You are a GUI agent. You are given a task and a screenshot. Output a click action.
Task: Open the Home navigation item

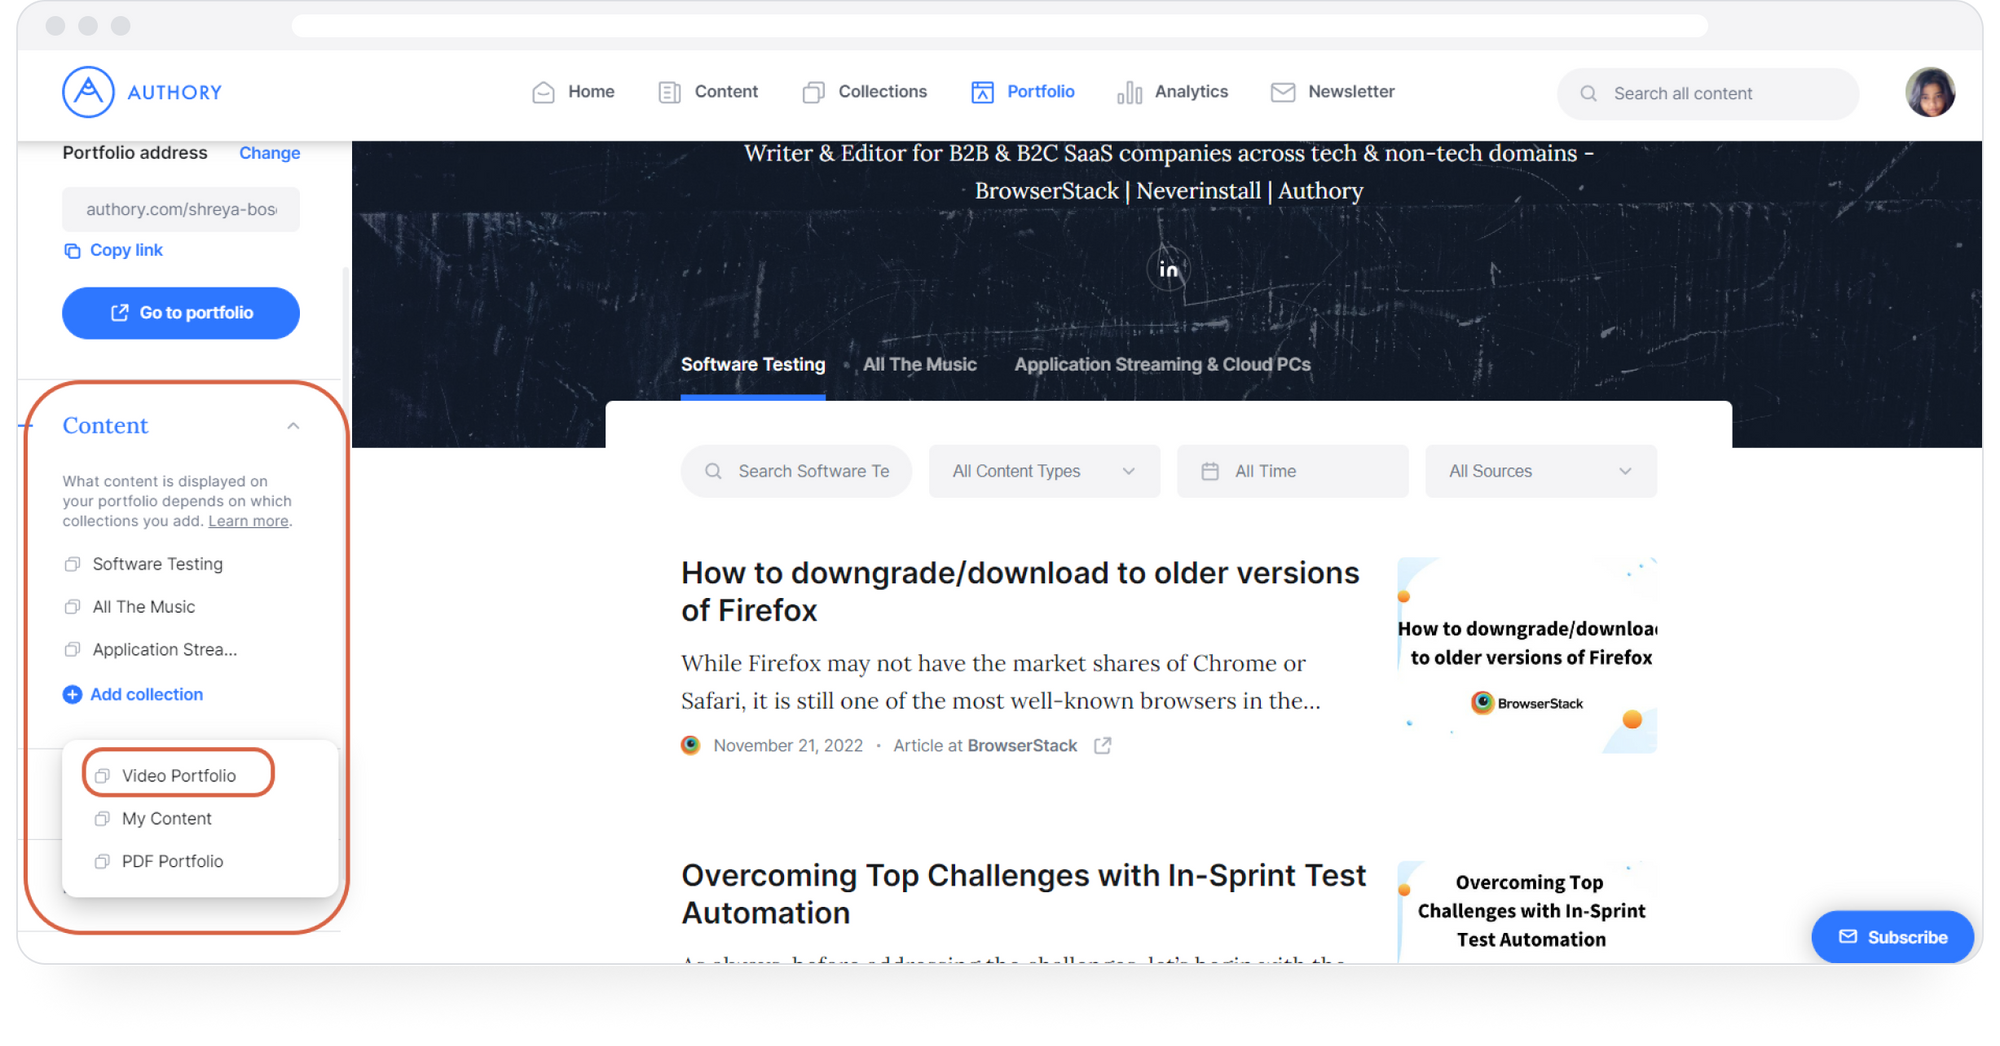573,92
